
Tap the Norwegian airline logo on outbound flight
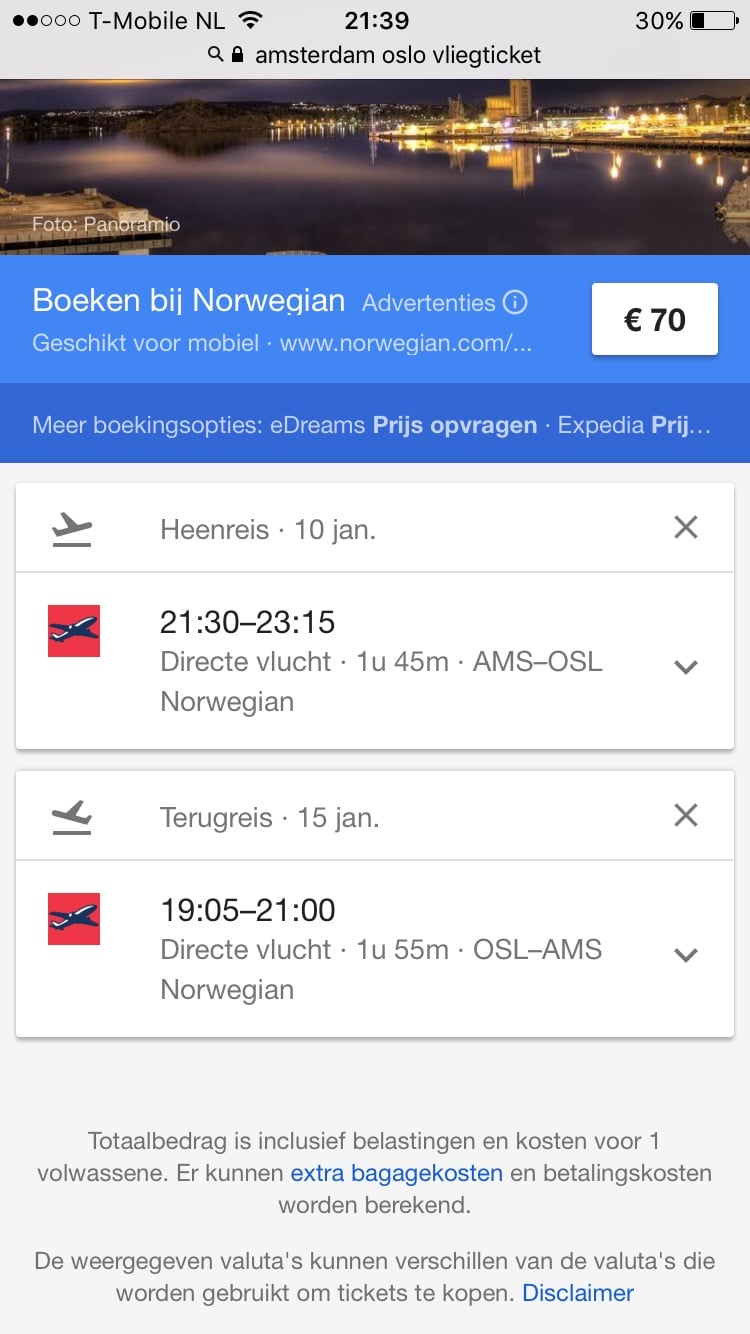(x=74, y=631)
